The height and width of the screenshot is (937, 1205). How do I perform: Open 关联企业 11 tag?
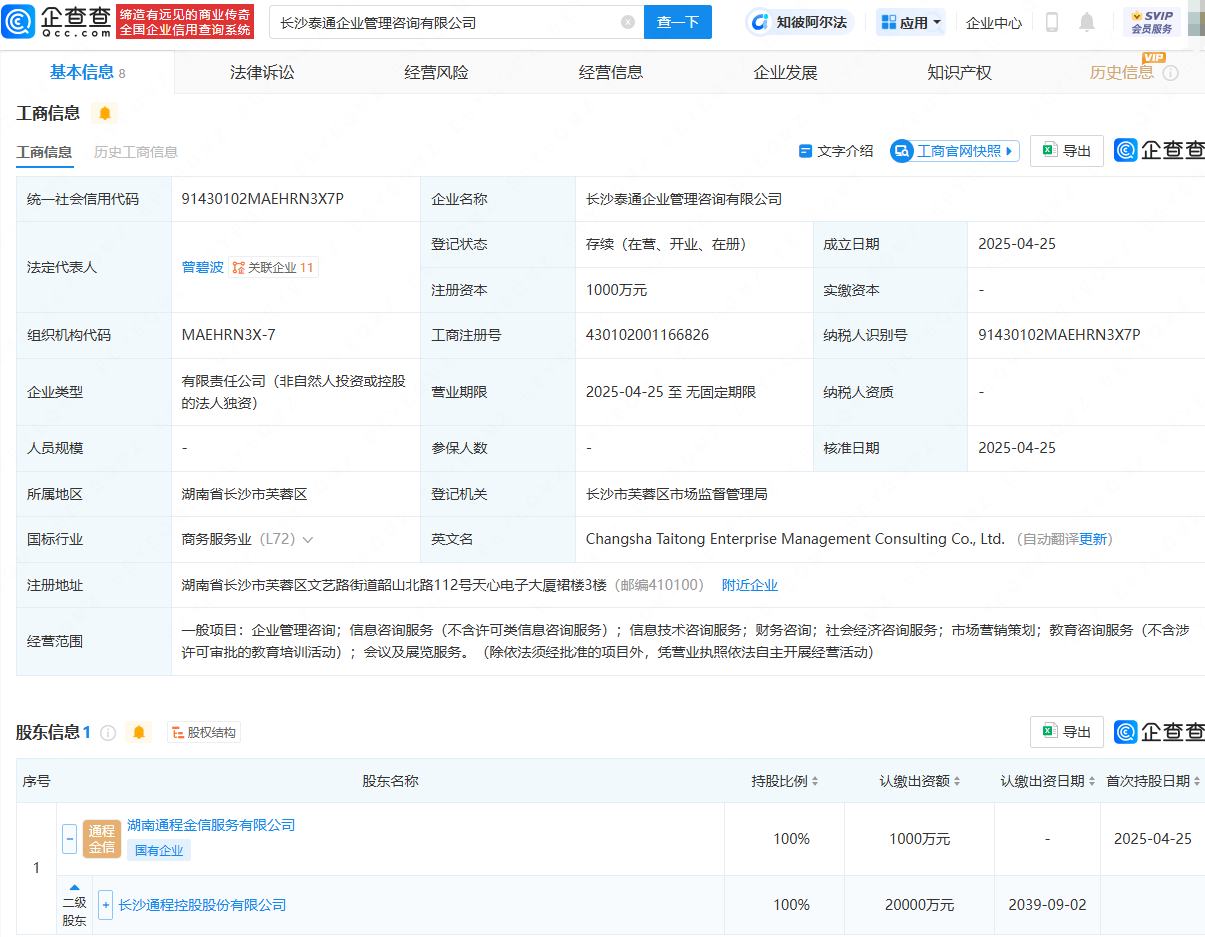coord(273,267)
